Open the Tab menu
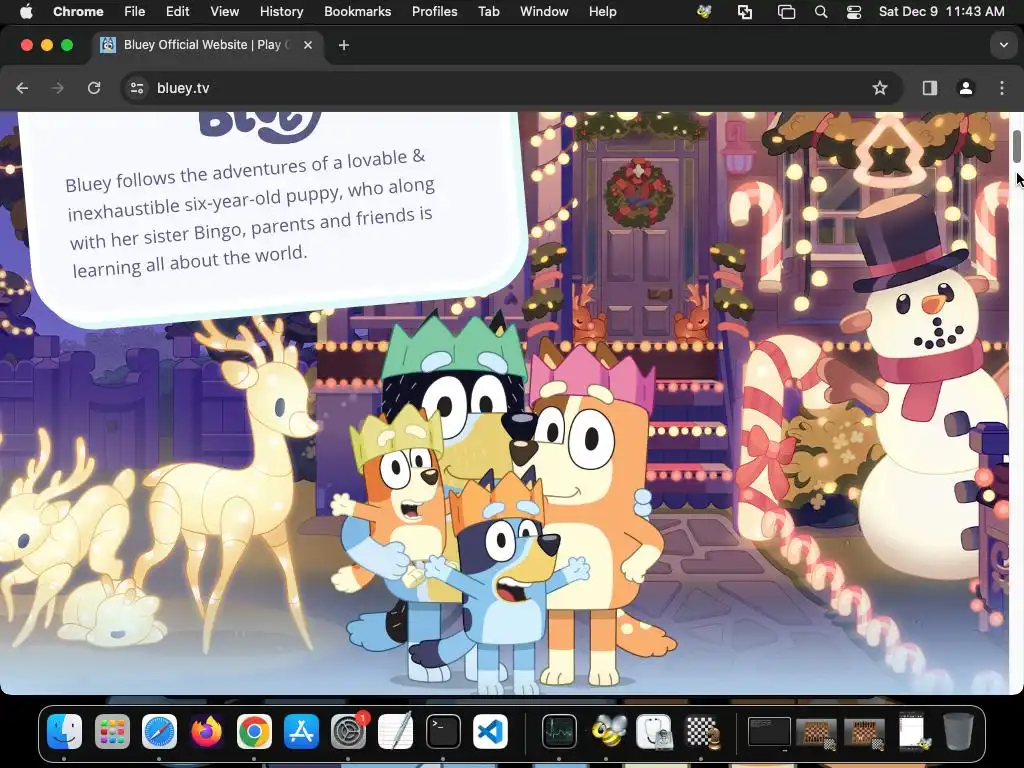Image resolution: width=1024 pixels, height=768 pixels. [x=488, y=12]
